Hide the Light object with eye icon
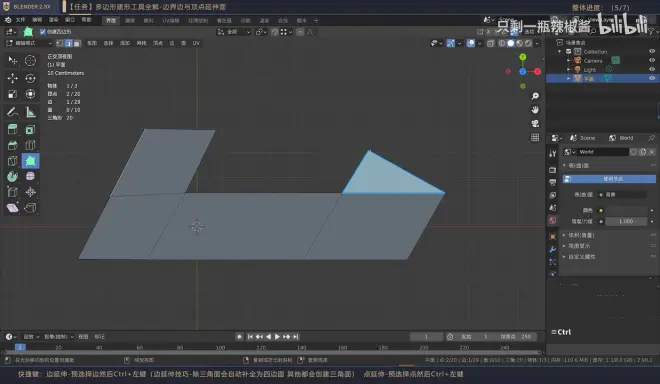 tap(652, 69)
